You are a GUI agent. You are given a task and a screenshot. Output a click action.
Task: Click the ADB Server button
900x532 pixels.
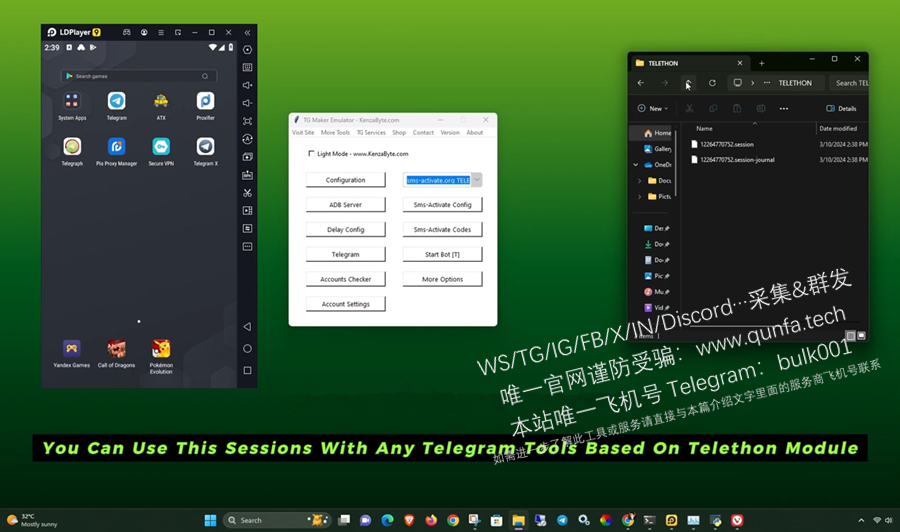(346, 205)
